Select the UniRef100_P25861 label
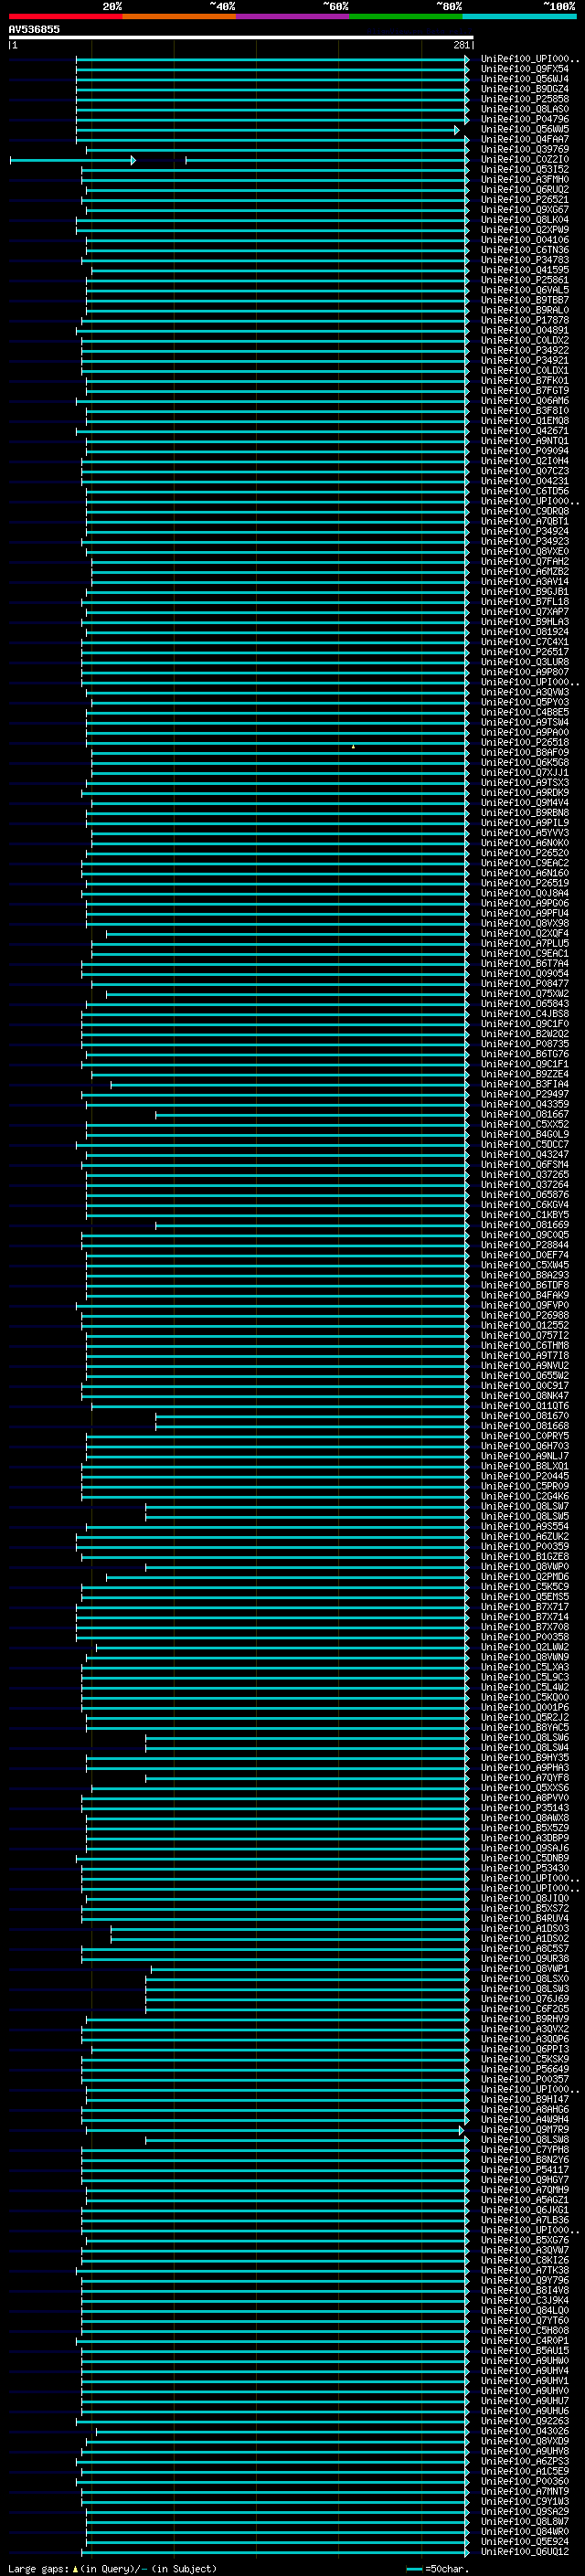 [x=525, y=280]
